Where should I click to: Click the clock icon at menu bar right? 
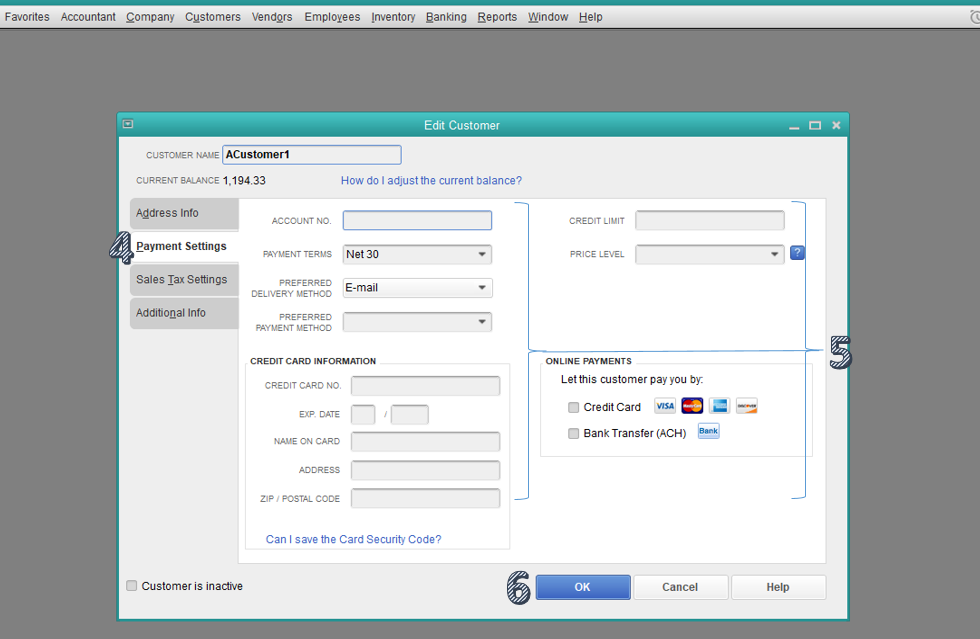(974, 17)
